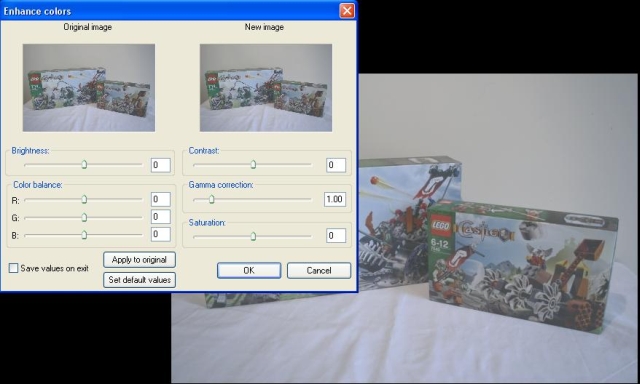Click the Contrast value input field

(336, 165)
